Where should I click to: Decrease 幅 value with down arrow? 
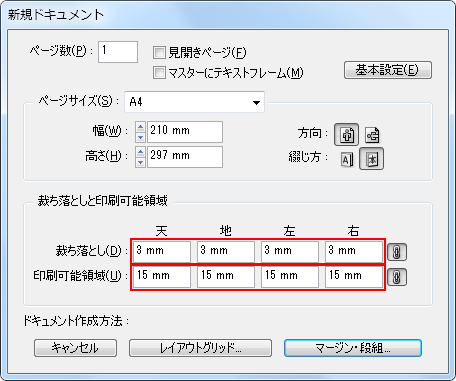point(140,137)
